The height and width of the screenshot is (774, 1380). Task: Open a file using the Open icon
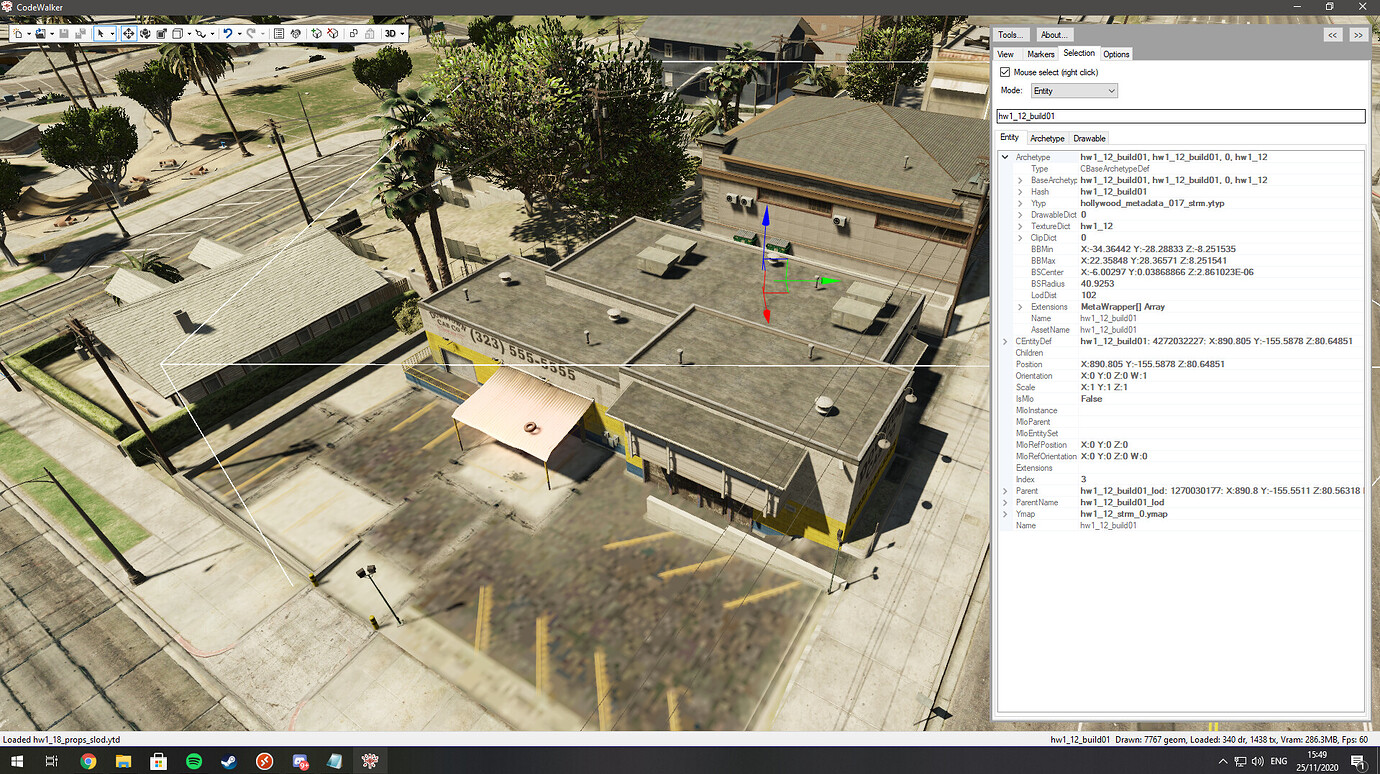40,33
